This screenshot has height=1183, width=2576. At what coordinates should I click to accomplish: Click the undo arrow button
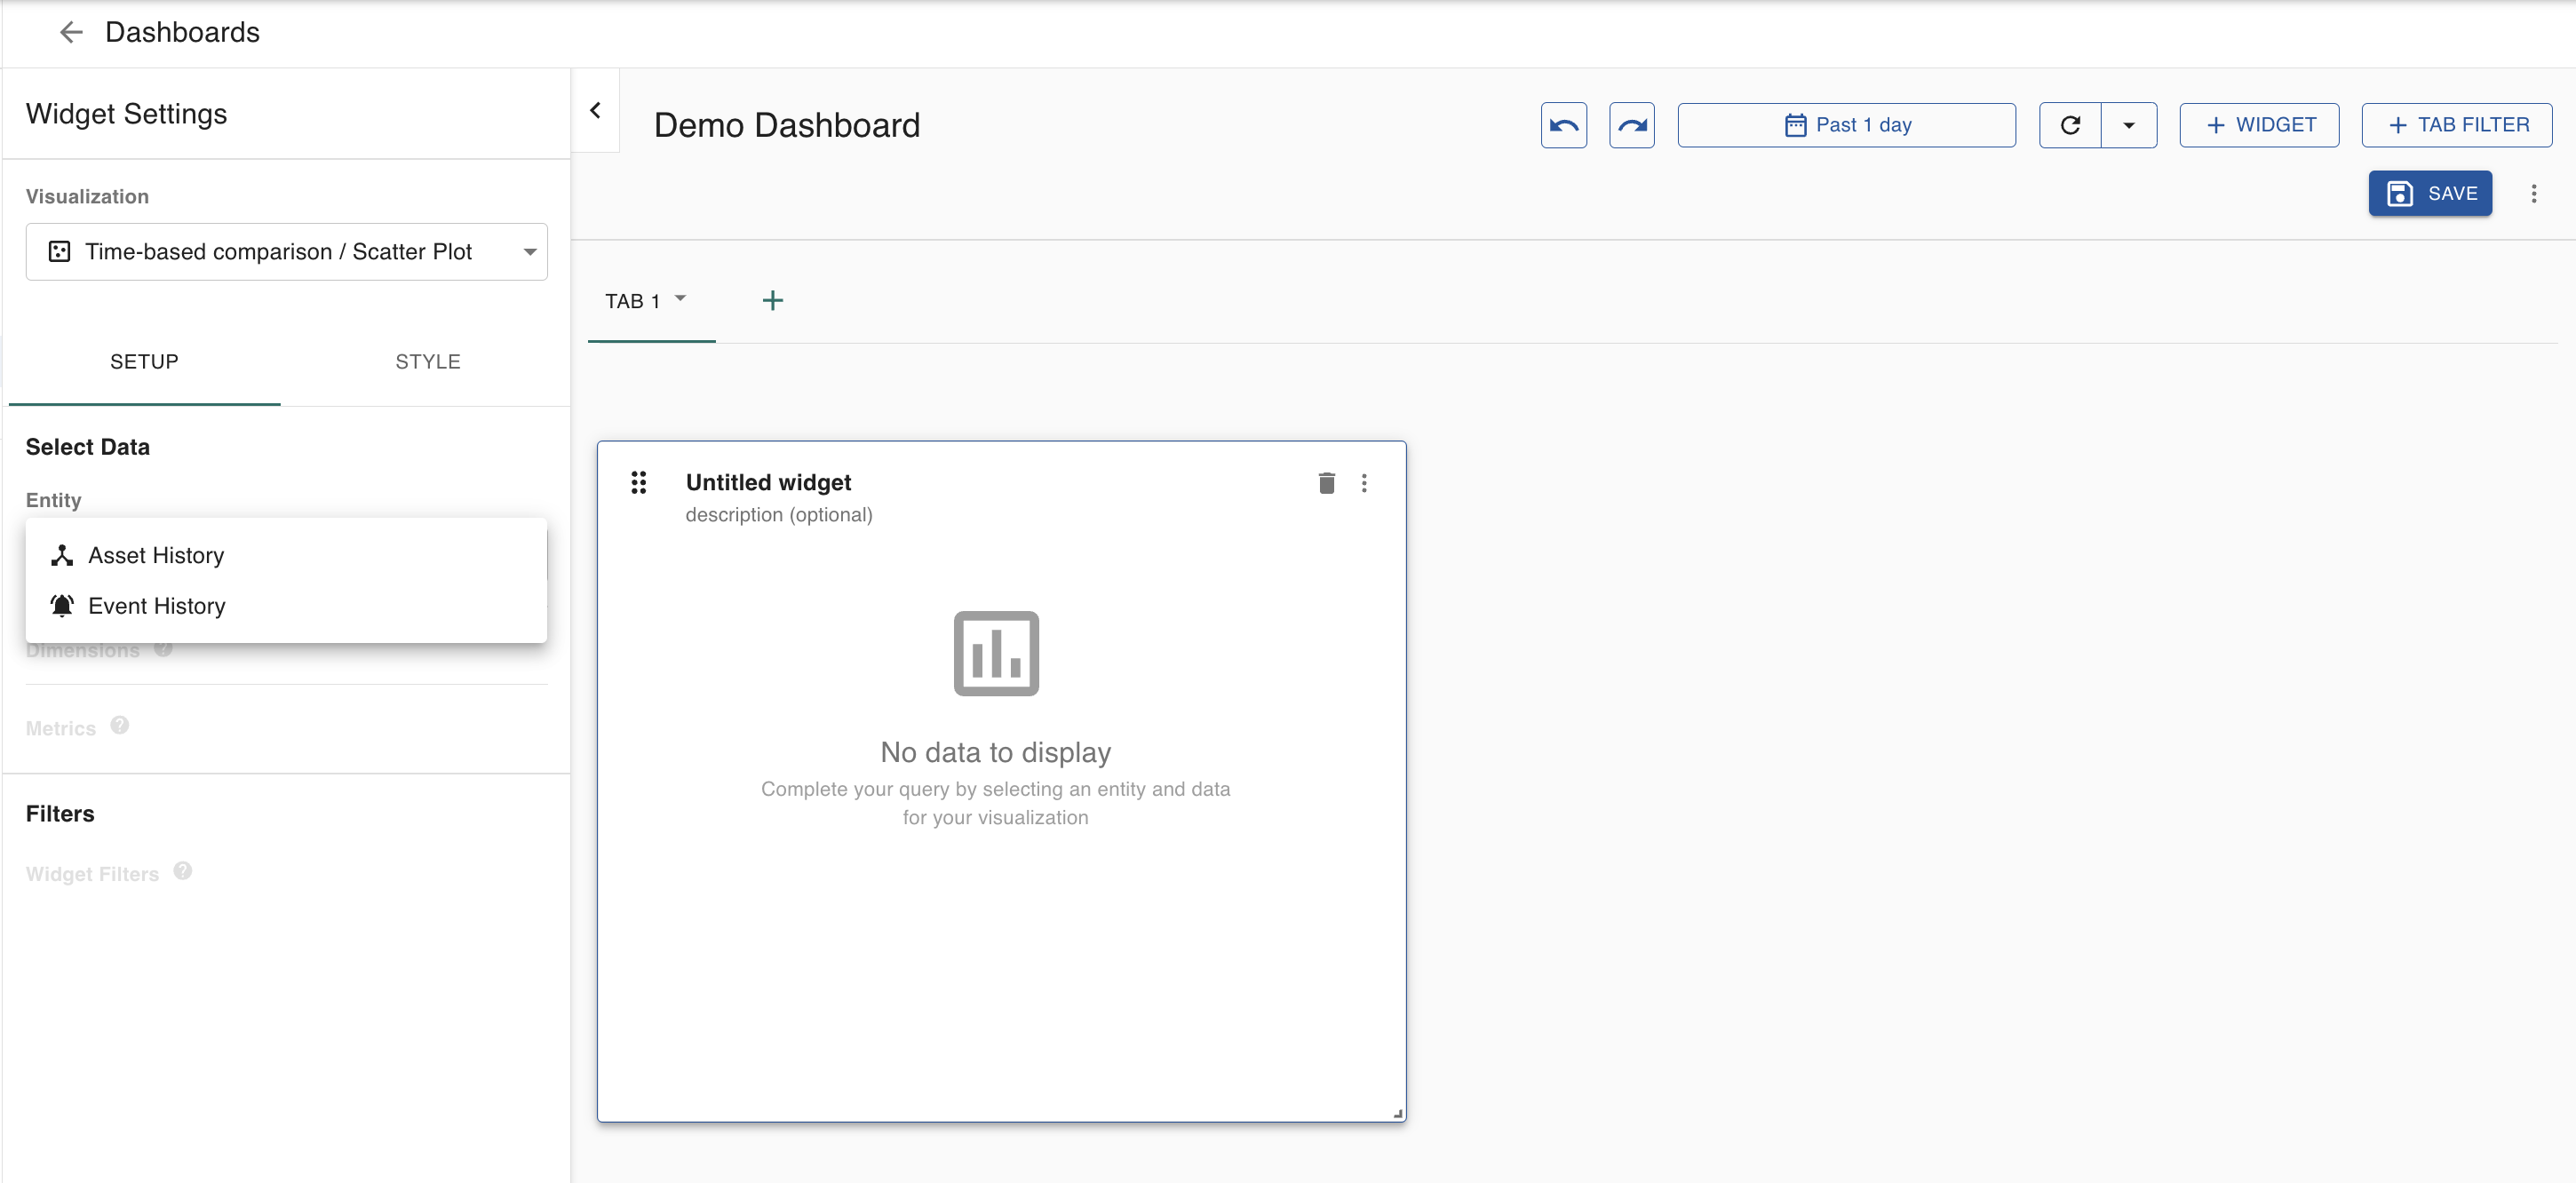[1563, 125]
